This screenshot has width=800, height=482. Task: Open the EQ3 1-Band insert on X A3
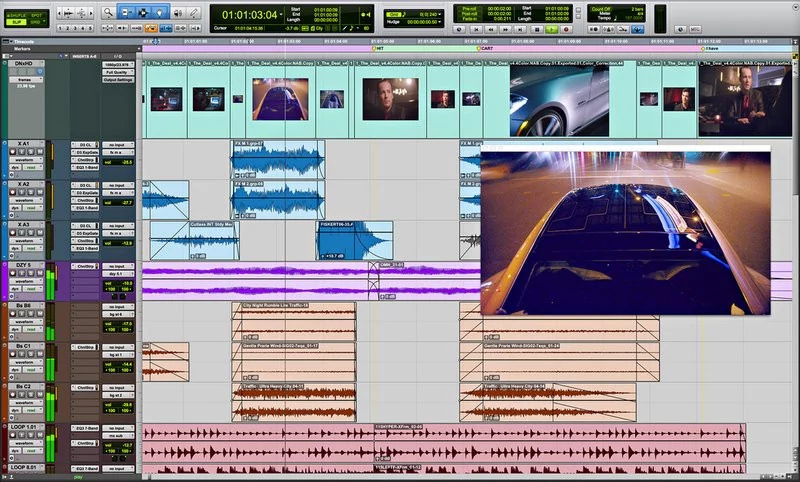click(x=85, y=248)
